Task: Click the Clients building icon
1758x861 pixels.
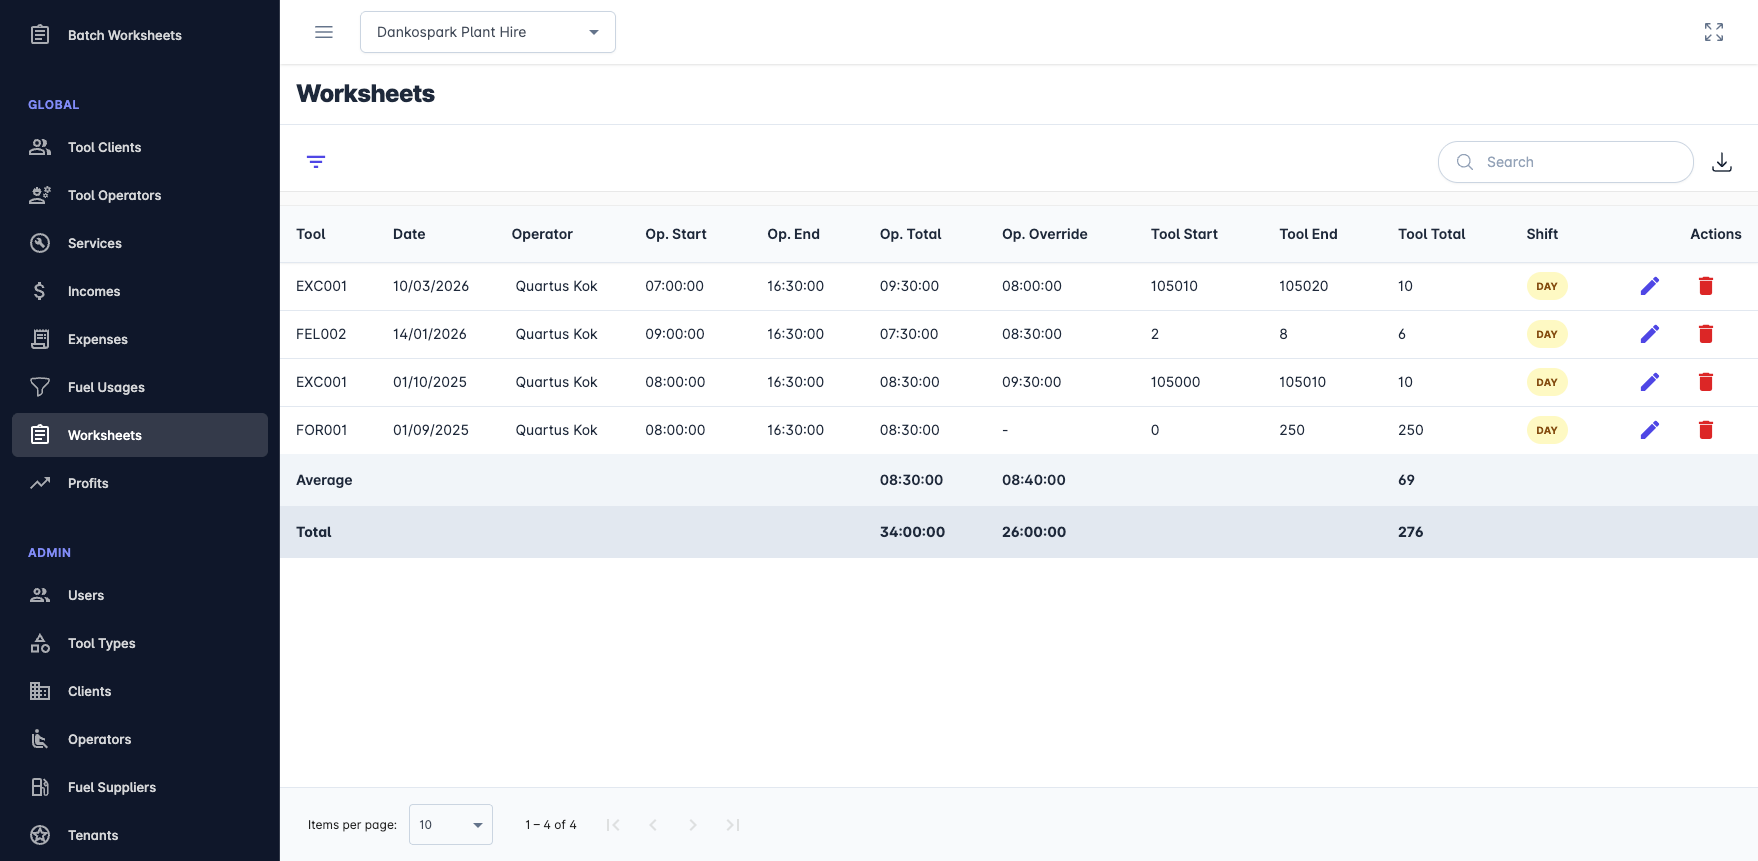Action: click(x=40, y=691)
